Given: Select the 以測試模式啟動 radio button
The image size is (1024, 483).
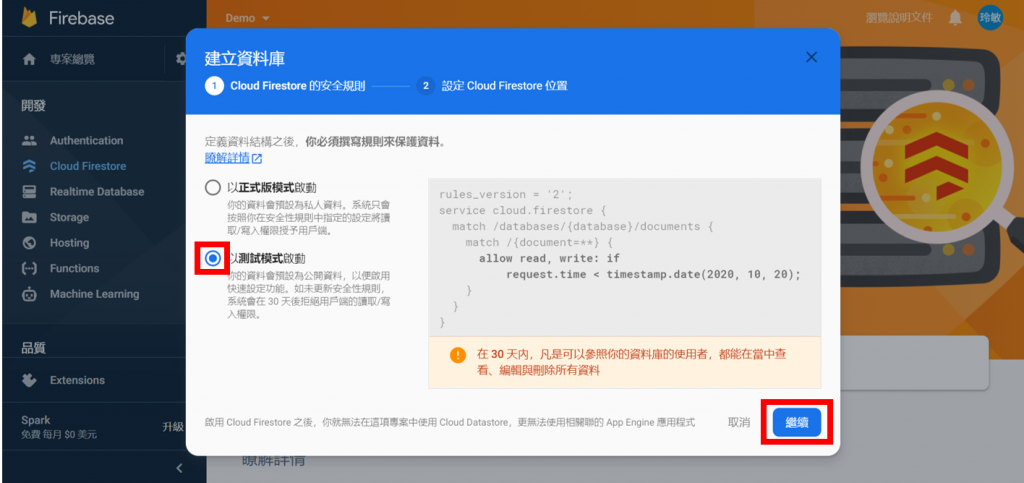Looking at the screenshot, I should coord(213,258).
